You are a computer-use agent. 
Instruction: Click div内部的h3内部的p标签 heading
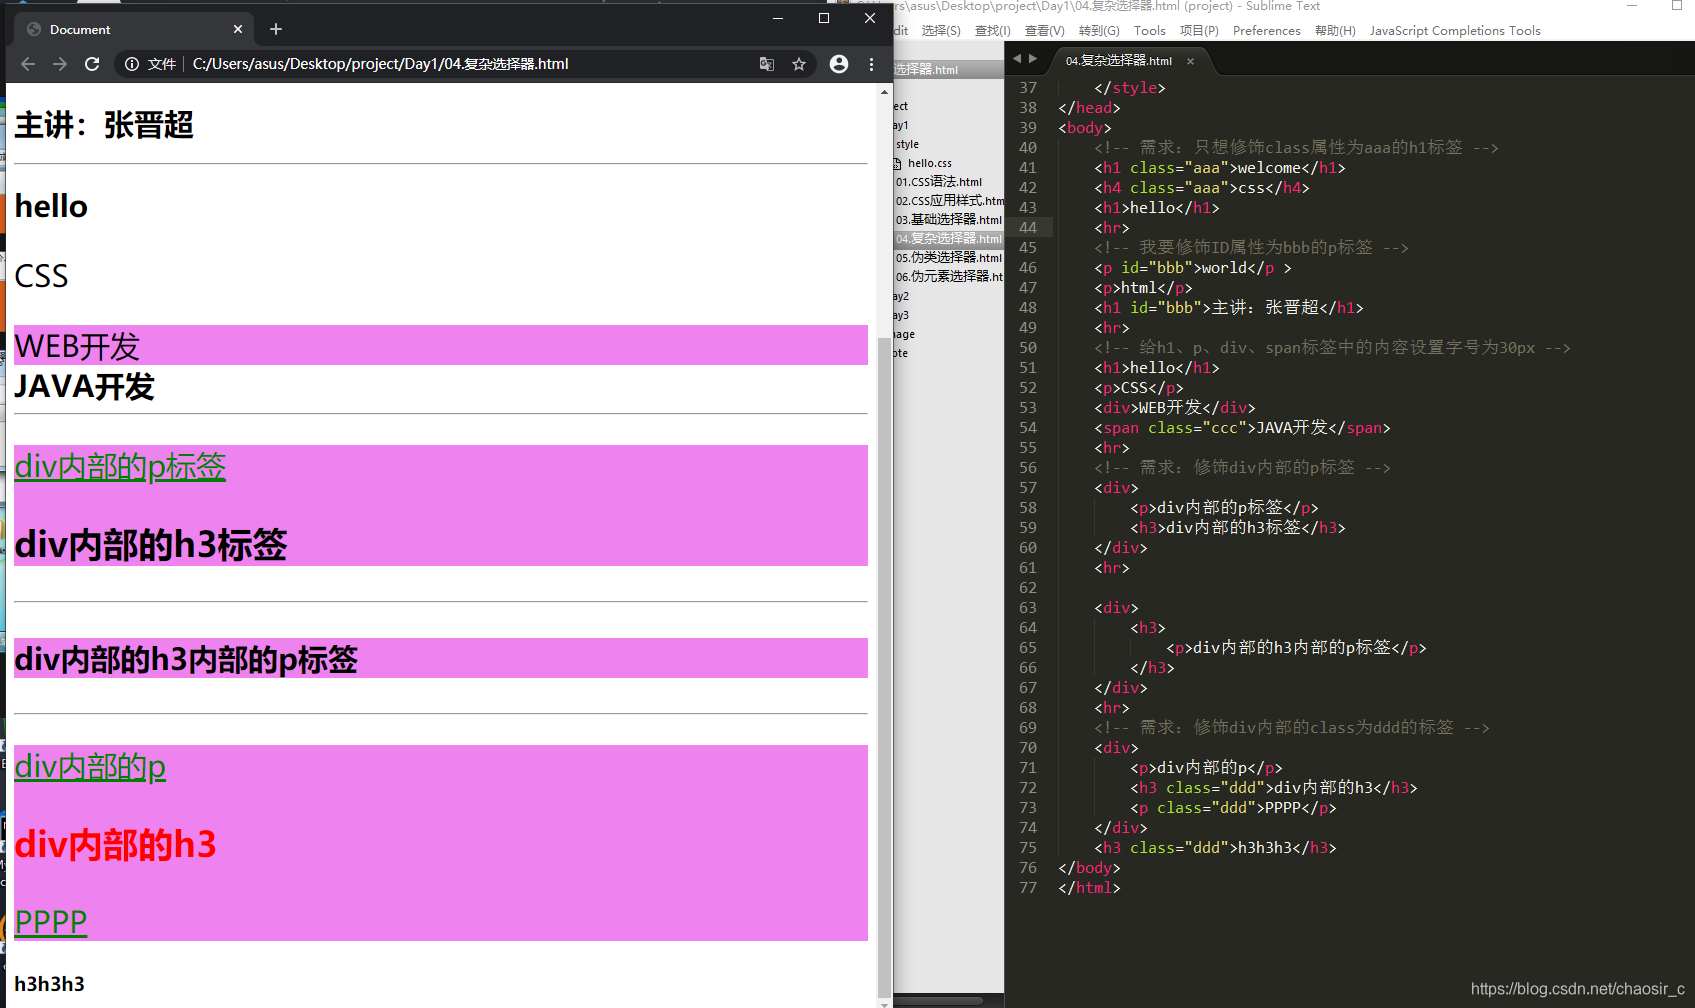coord(186,660)
